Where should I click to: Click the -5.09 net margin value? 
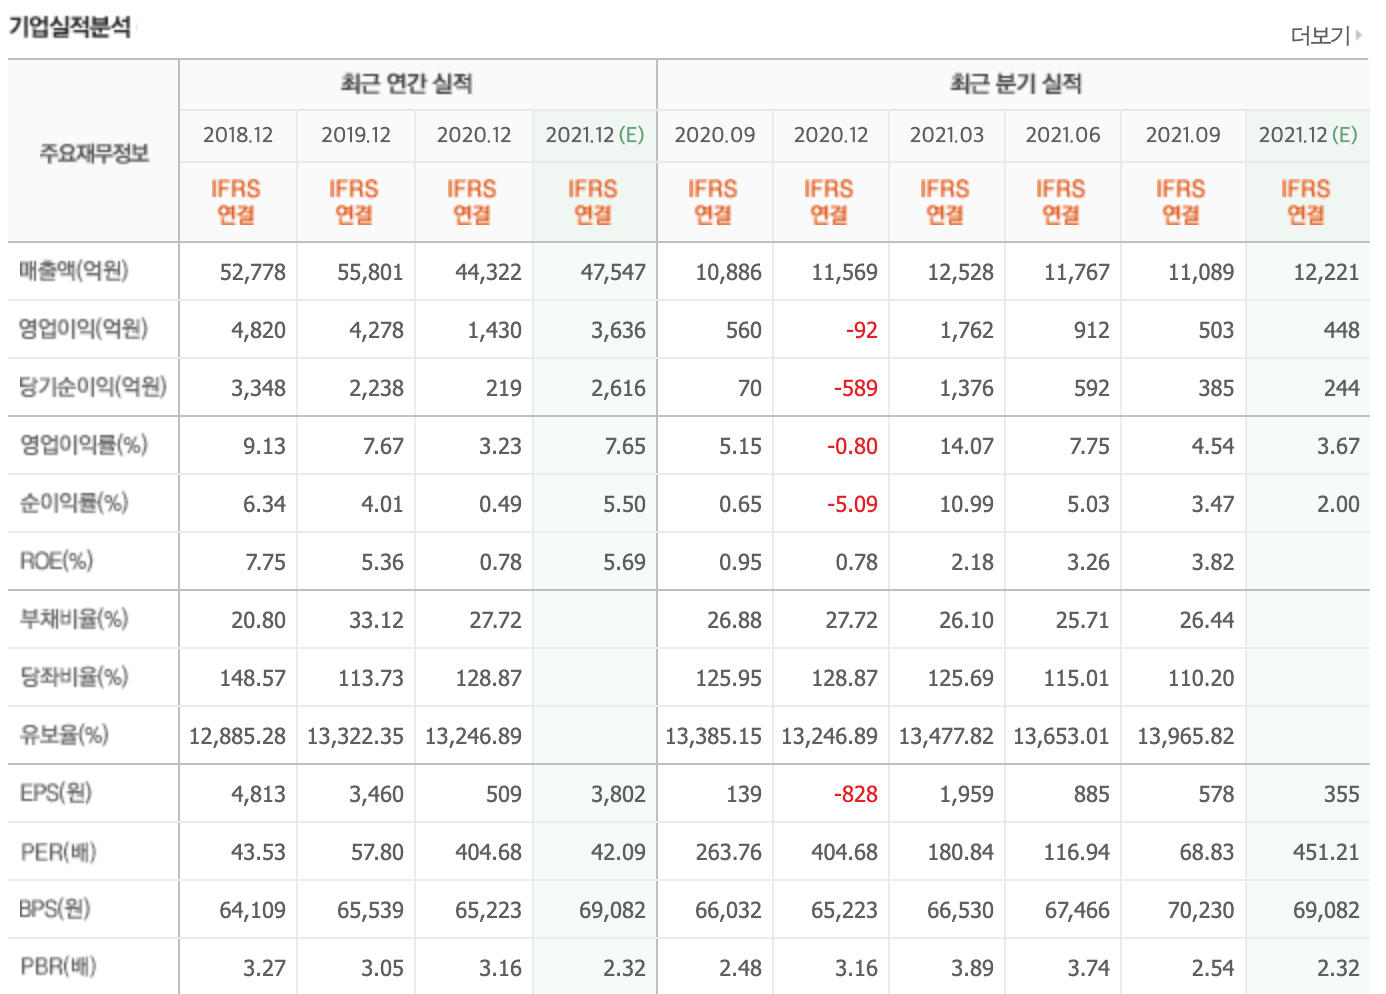[852, 504]
